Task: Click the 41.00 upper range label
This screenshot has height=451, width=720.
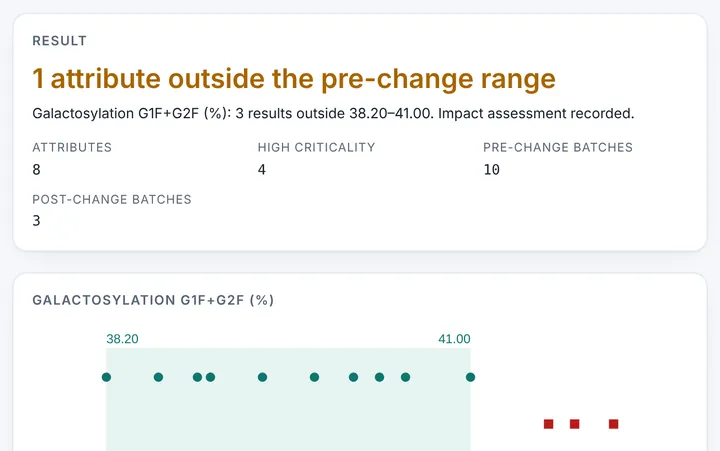Action: [x=454, y=339]
